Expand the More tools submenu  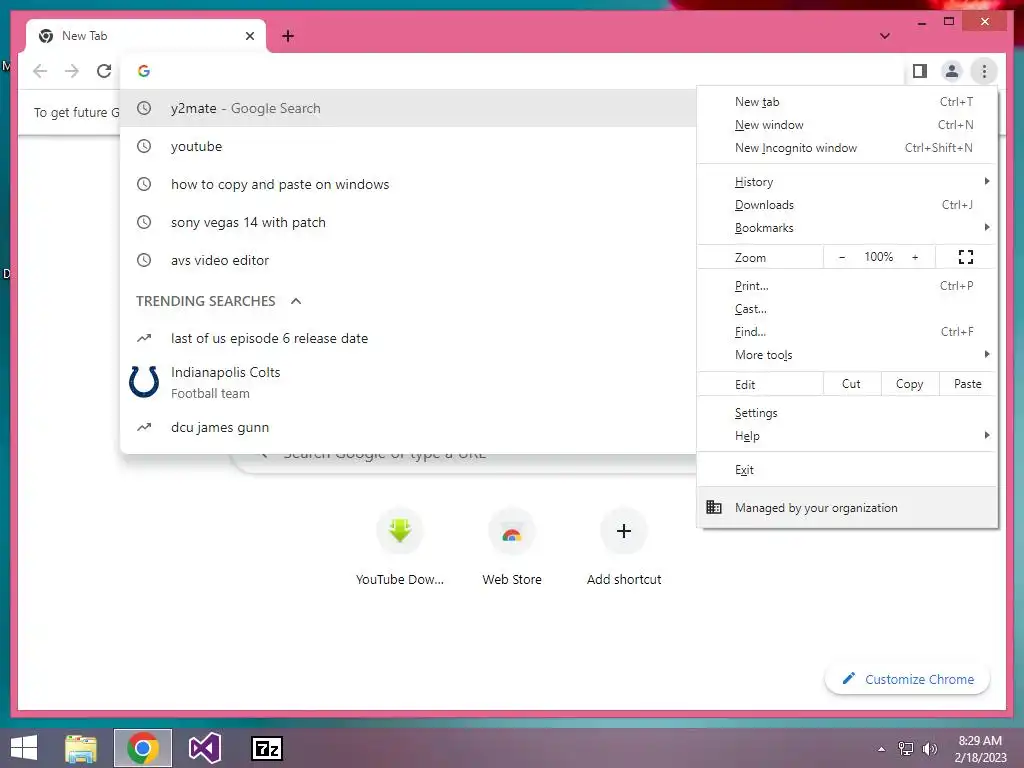[848, 355]
